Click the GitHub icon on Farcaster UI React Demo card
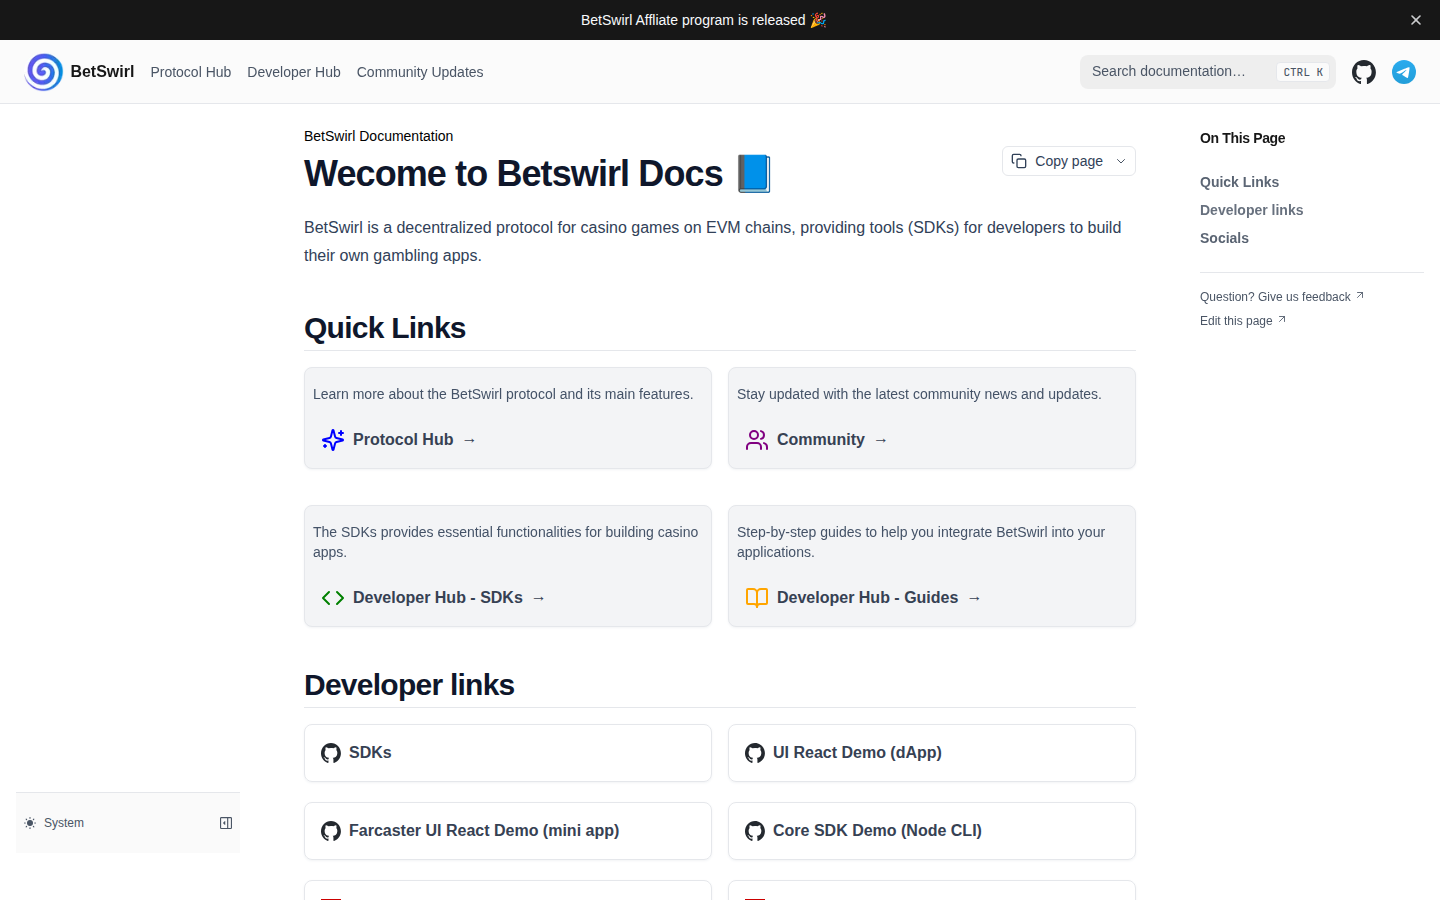Image resolution: width=1440 pixels, height=900 pixels. (331, 831)
